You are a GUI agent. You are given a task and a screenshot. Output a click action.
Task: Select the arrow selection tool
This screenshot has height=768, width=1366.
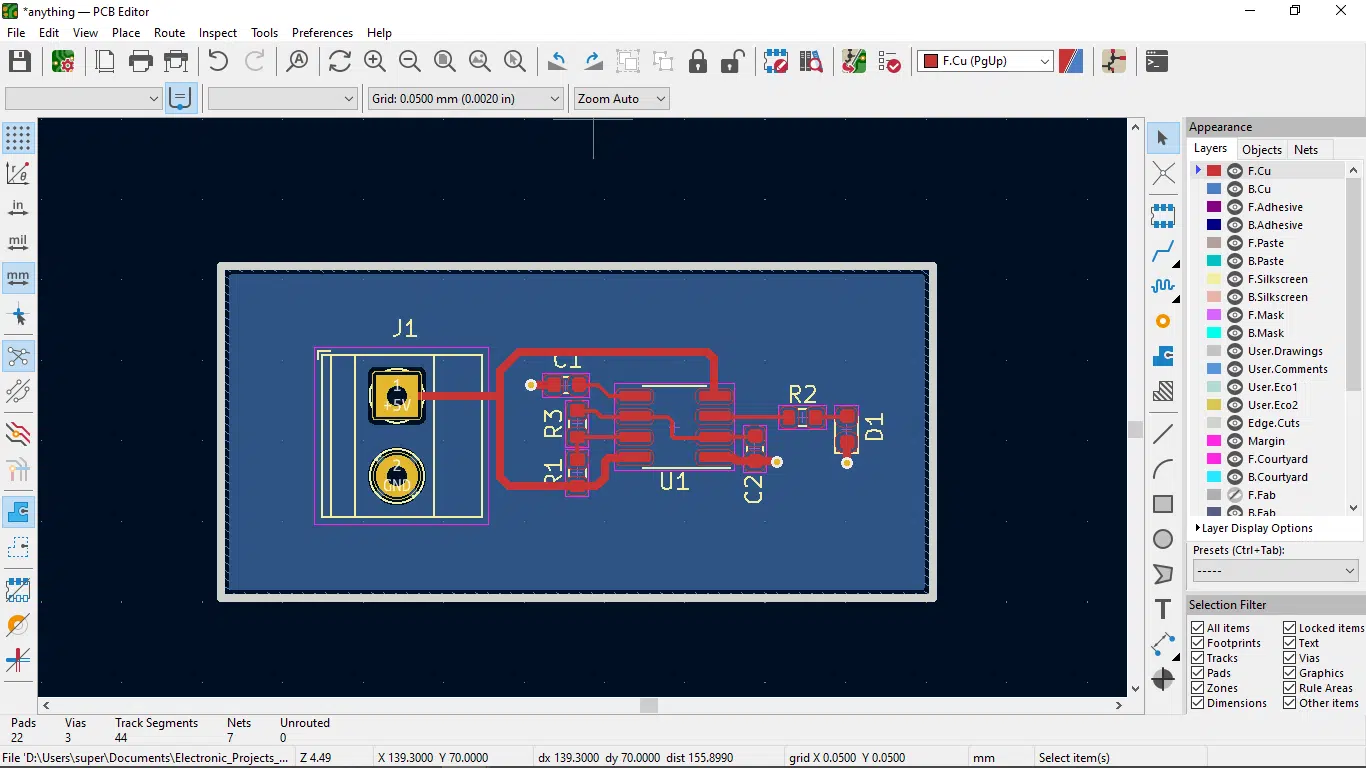click(x=1163, y=138)
